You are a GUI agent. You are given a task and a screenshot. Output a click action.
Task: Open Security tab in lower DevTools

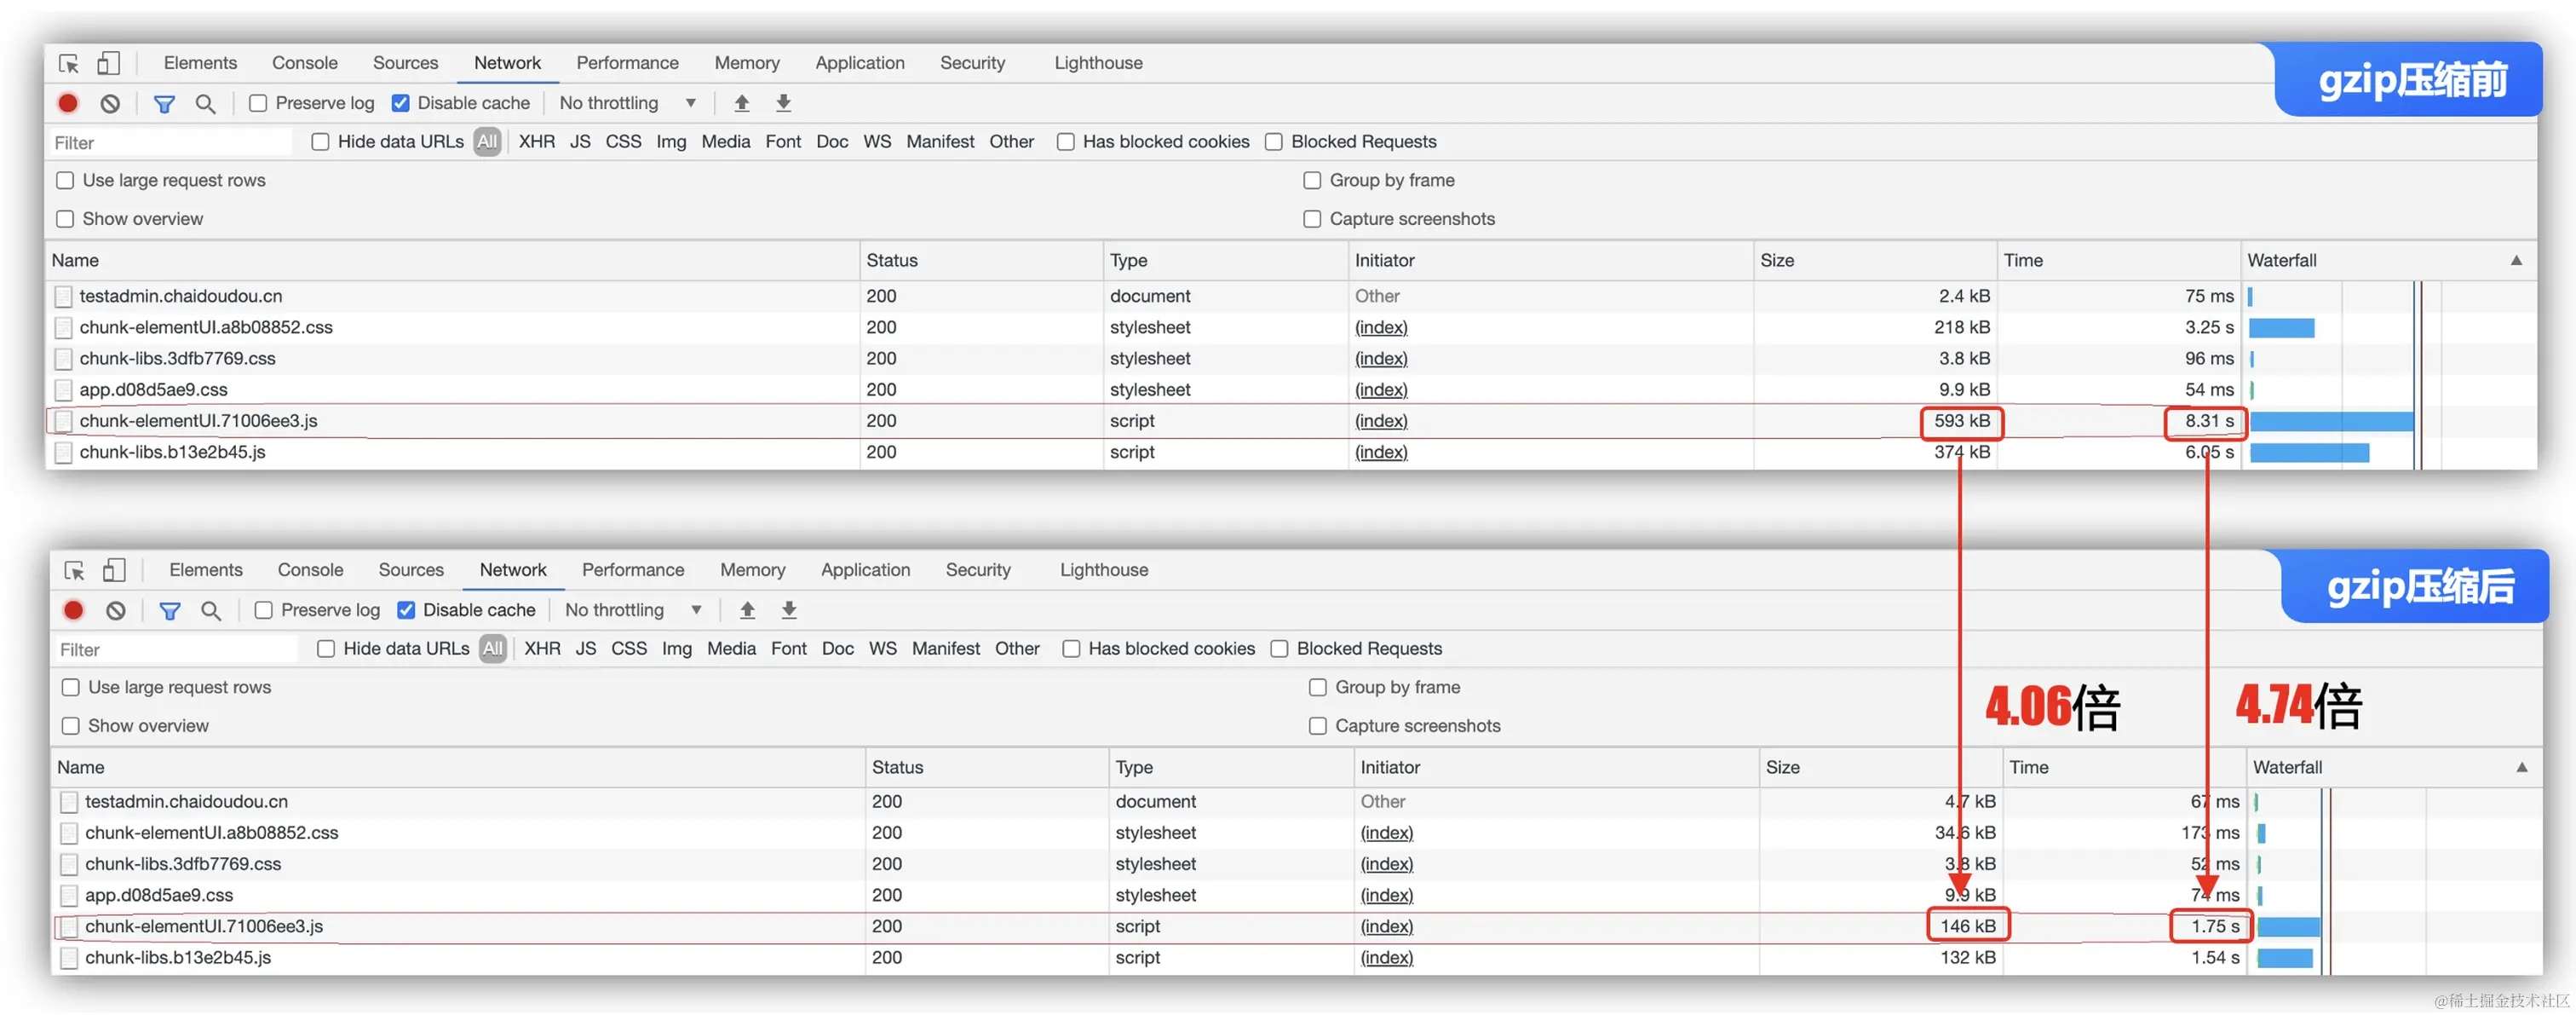[978, 570]
